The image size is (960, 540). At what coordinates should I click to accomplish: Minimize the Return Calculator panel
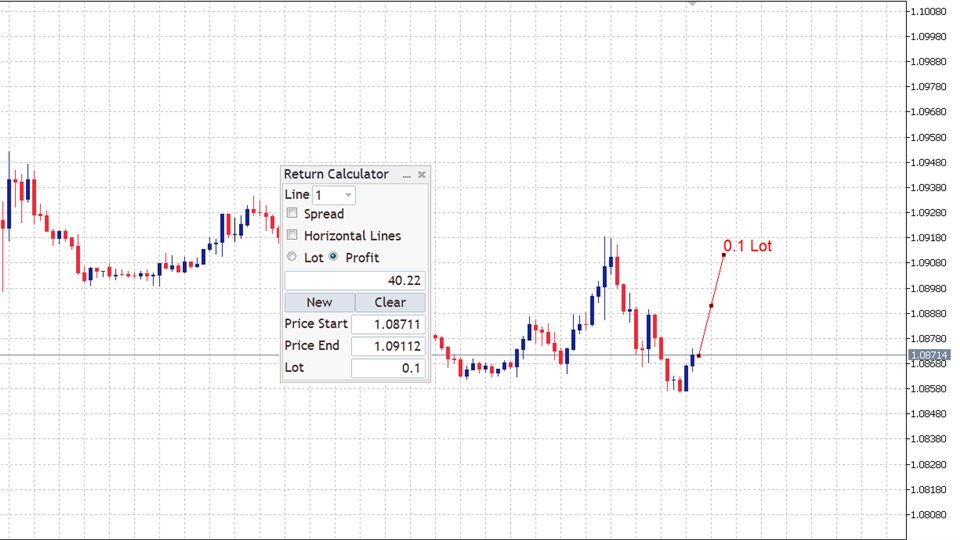pos(407,175)
